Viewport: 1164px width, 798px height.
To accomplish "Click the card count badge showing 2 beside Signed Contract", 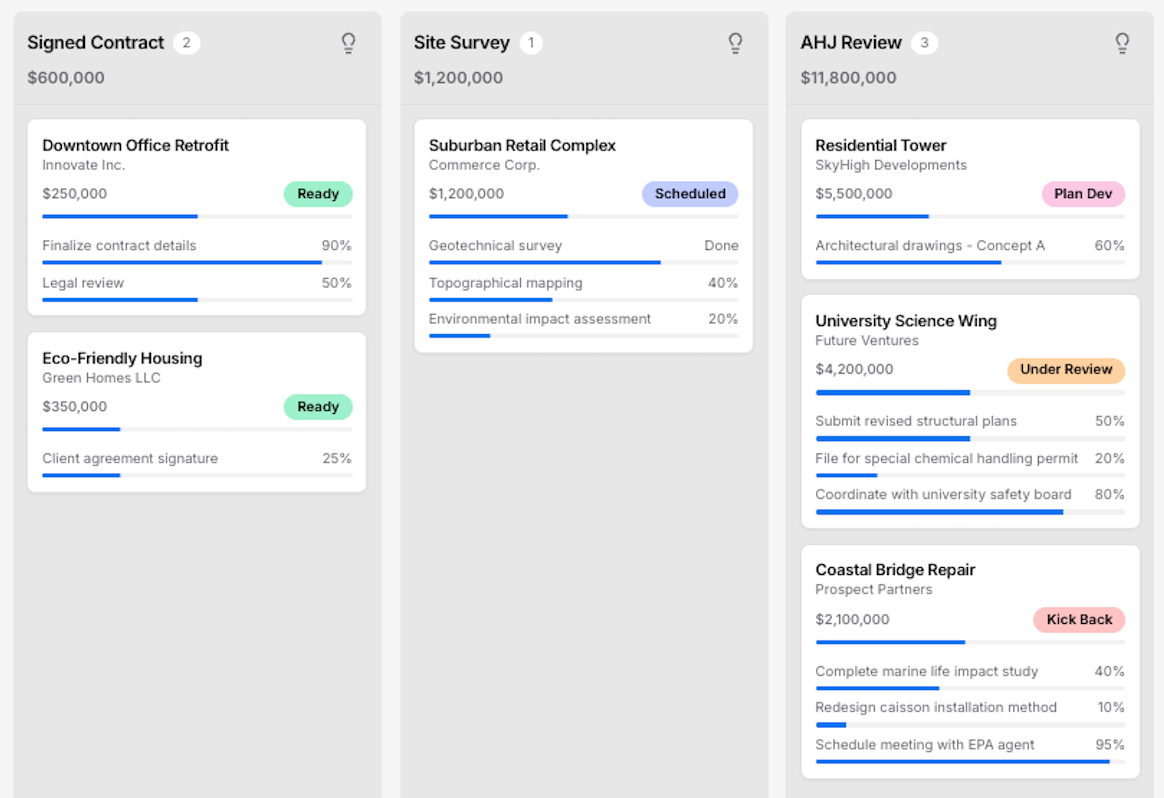I will 187,43.
